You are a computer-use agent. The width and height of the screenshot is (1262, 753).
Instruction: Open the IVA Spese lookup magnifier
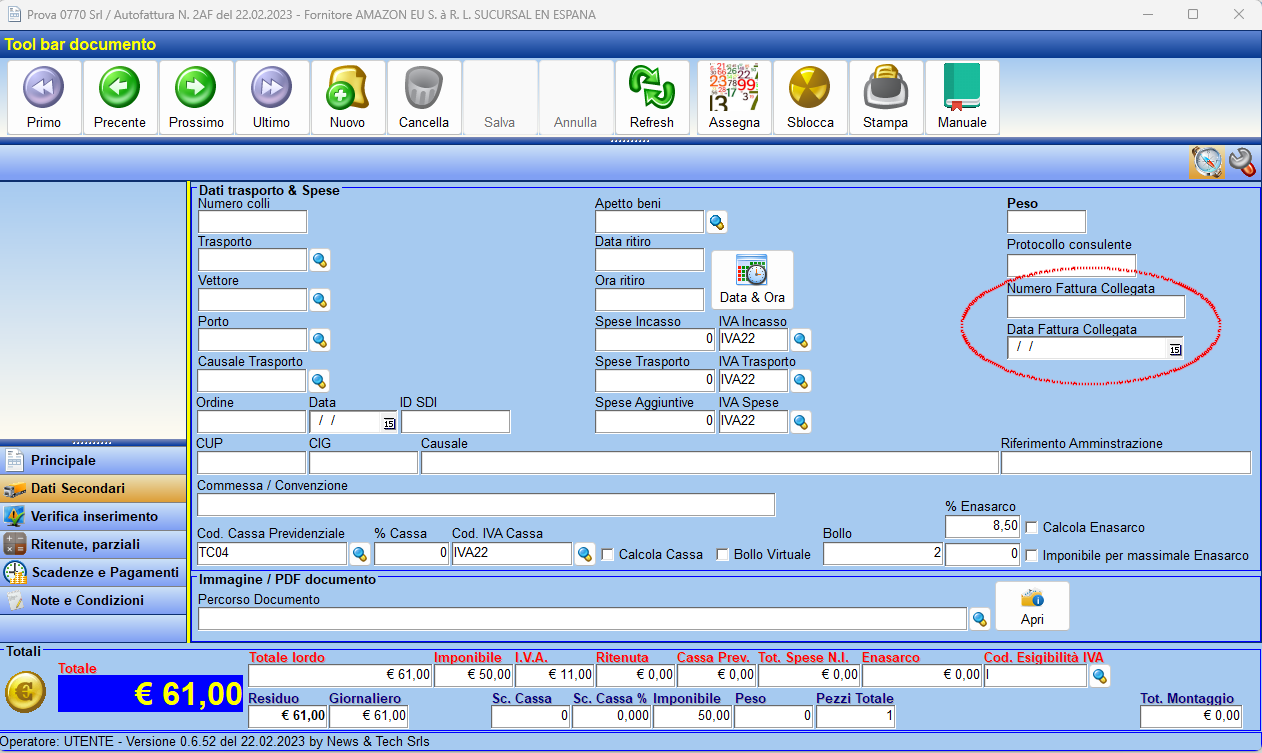tap(801, 421)
